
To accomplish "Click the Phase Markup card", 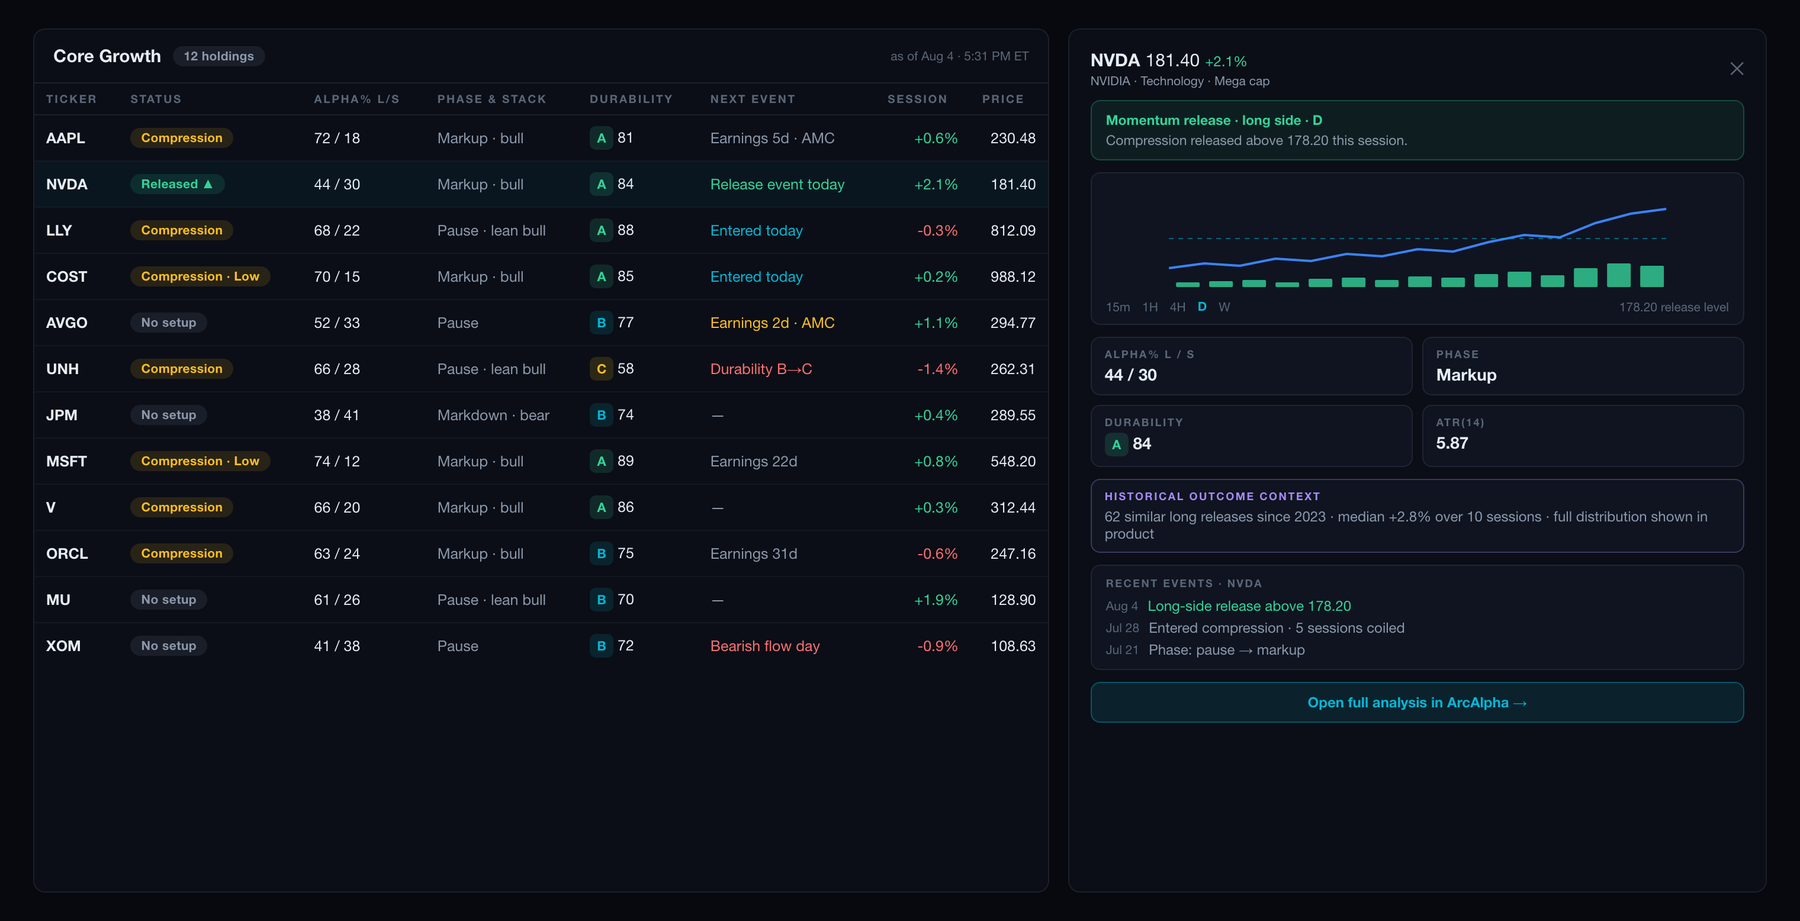I will pos(1583,366).
